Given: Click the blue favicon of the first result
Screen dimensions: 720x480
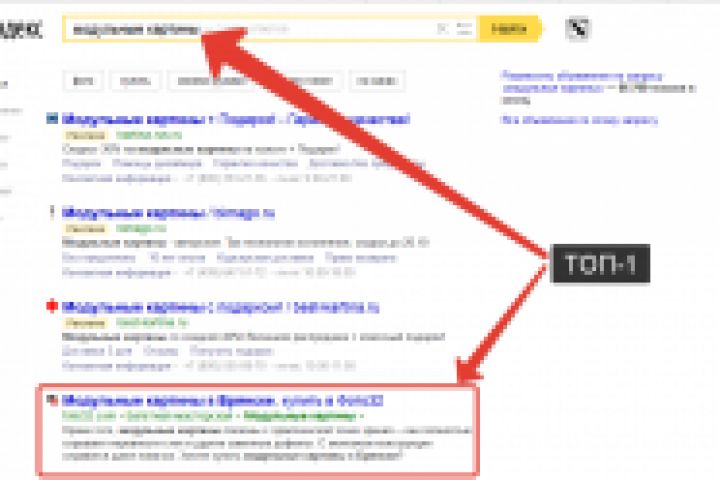Looking at the screenshot, I should click(52, 119).
